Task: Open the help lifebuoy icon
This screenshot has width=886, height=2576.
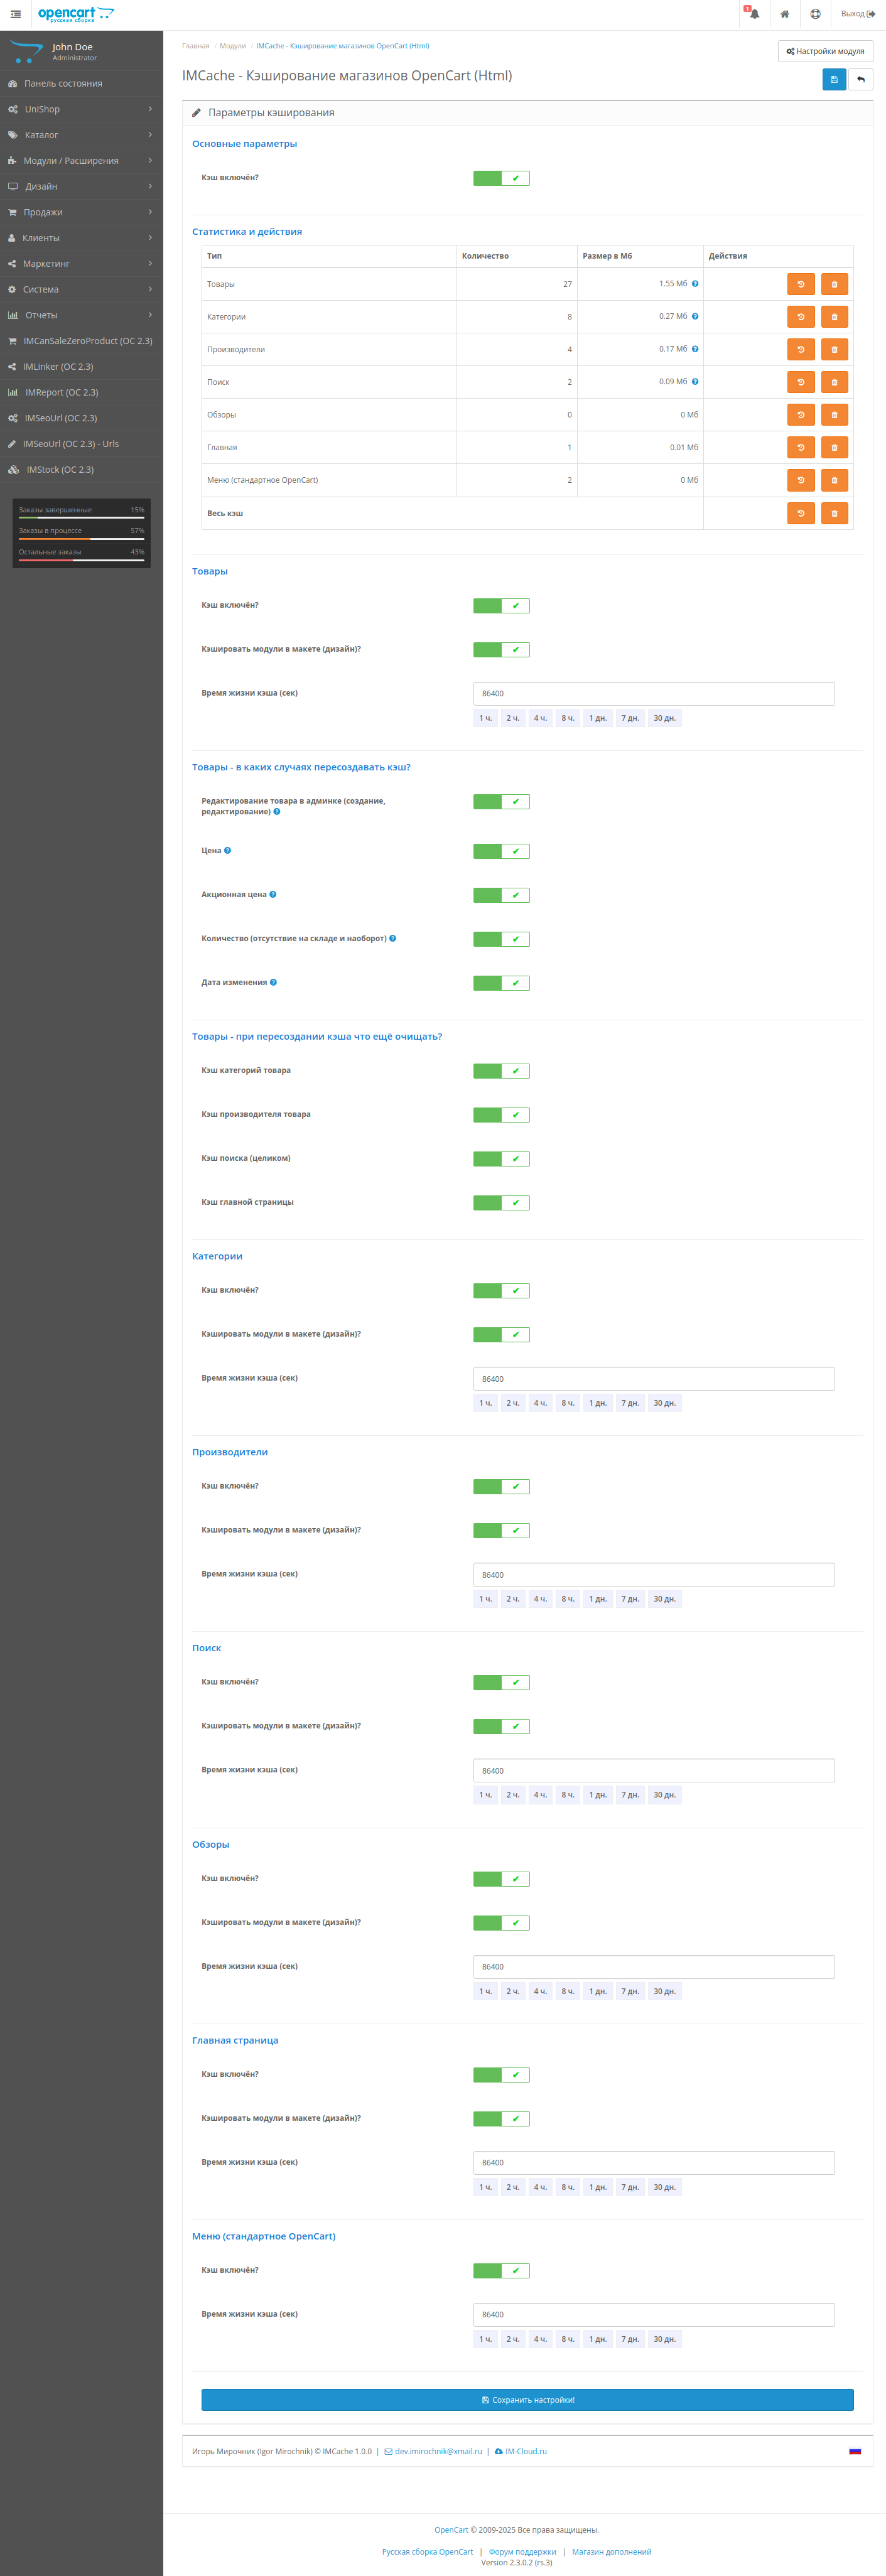Action: coord(815,14)
